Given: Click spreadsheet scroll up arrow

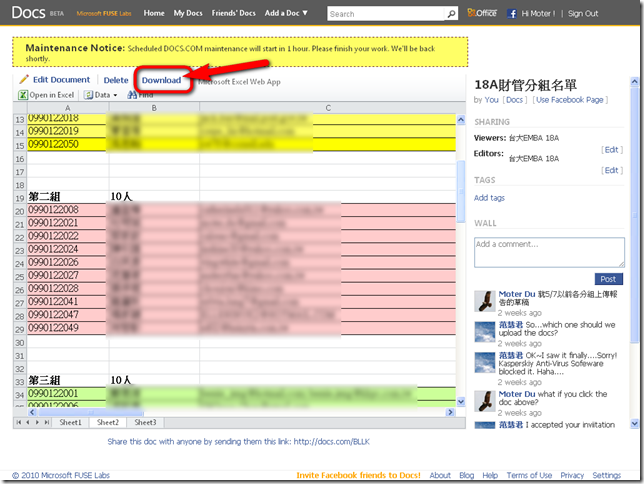Looking at the screenshot, I should coord(461,120).
